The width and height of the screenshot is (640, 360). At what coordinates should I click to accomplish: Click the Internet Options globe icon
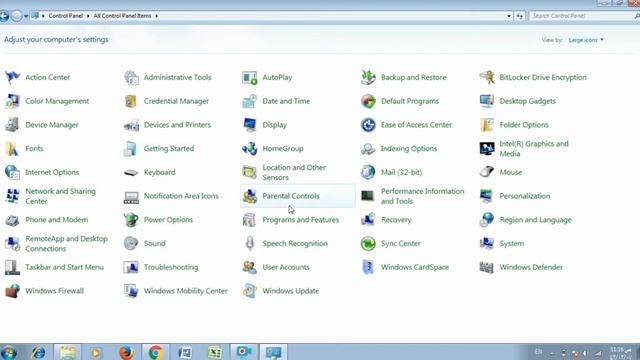(x=12, y=172)
